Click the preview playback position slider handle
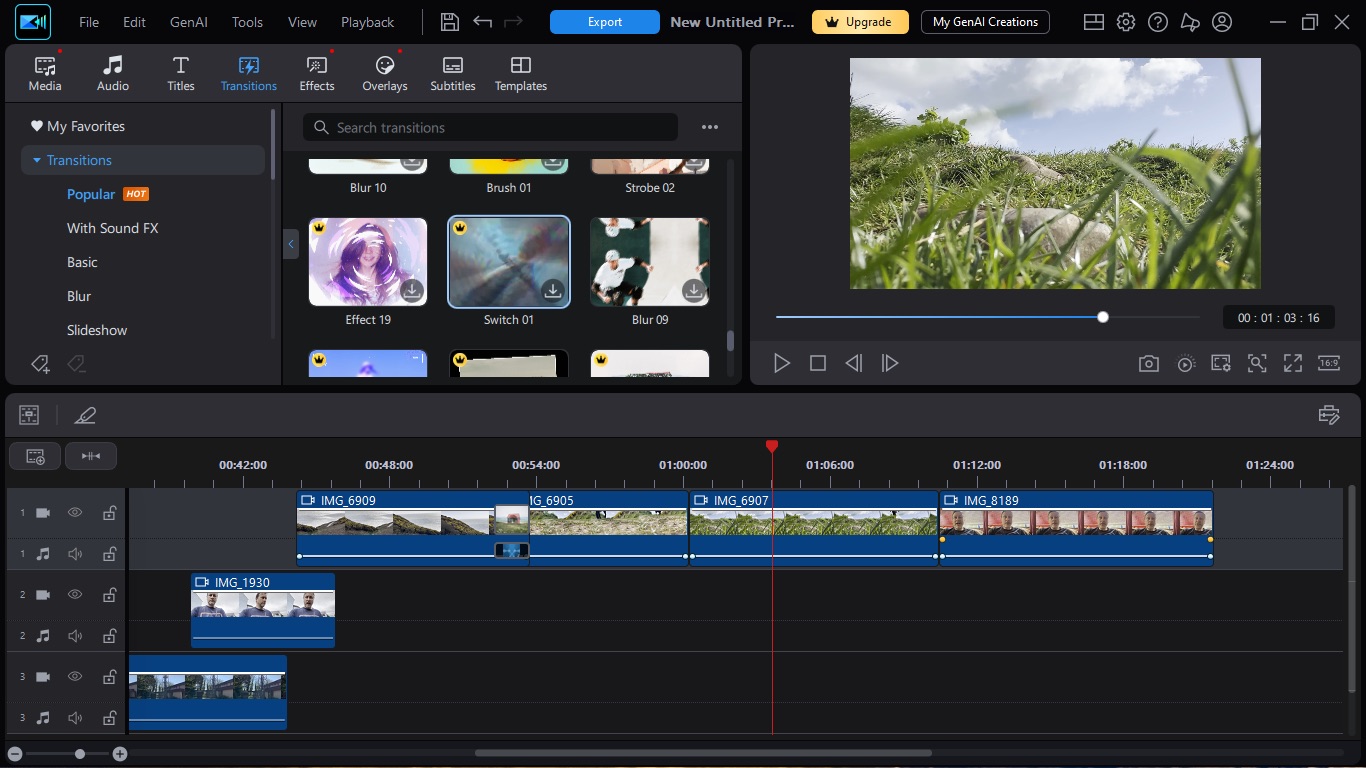Image resolution: width=1366 pixels, height=768 pixels. [1103, 317]
